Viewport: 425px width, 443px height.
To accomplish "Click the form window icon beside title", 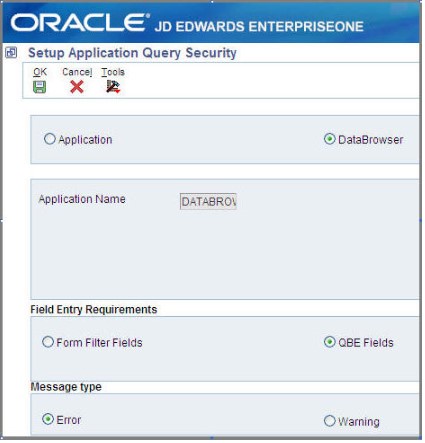I will (x=11, y=53).
